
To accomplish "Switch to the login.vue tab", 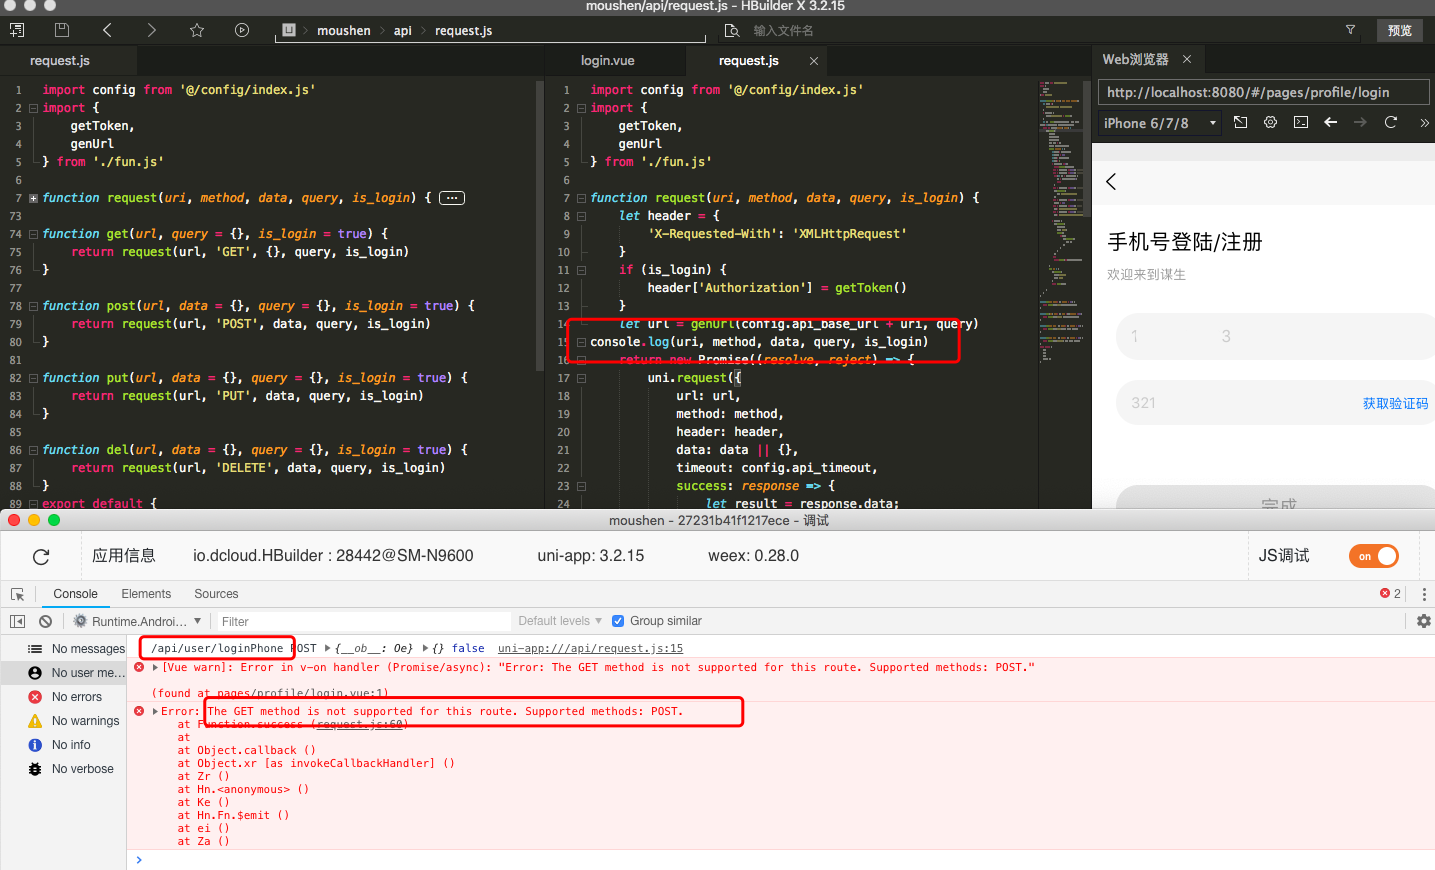I will click(607, 61).
